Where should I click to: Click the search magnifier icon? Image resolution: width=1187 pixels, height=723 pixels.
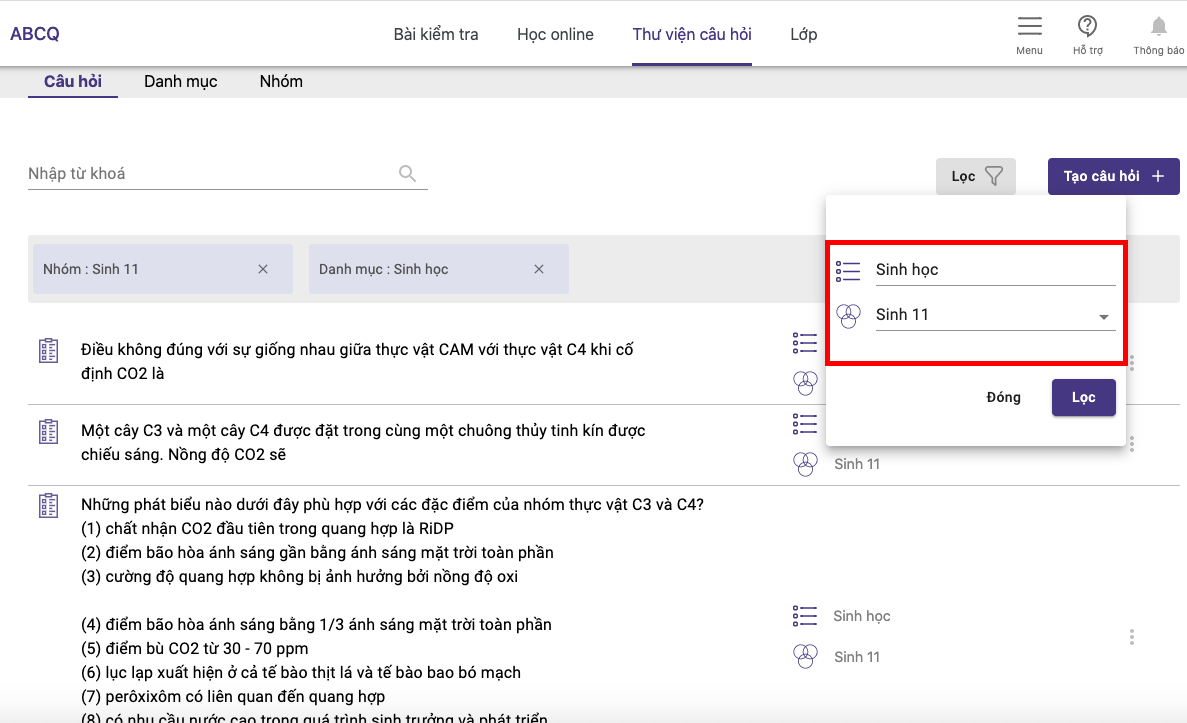click(407, 173)
